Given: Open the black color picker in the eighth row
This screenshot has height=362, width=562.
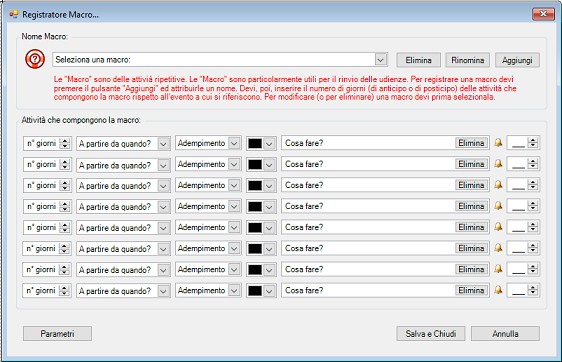Looking at the screenshot, I should tap(269, 291).
